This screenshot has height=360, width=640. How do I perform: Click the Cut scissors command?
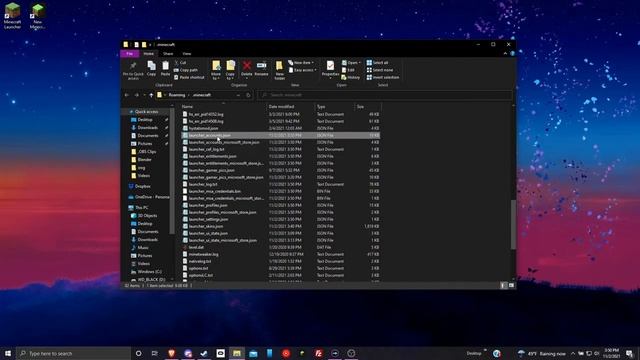coord(180,62)
